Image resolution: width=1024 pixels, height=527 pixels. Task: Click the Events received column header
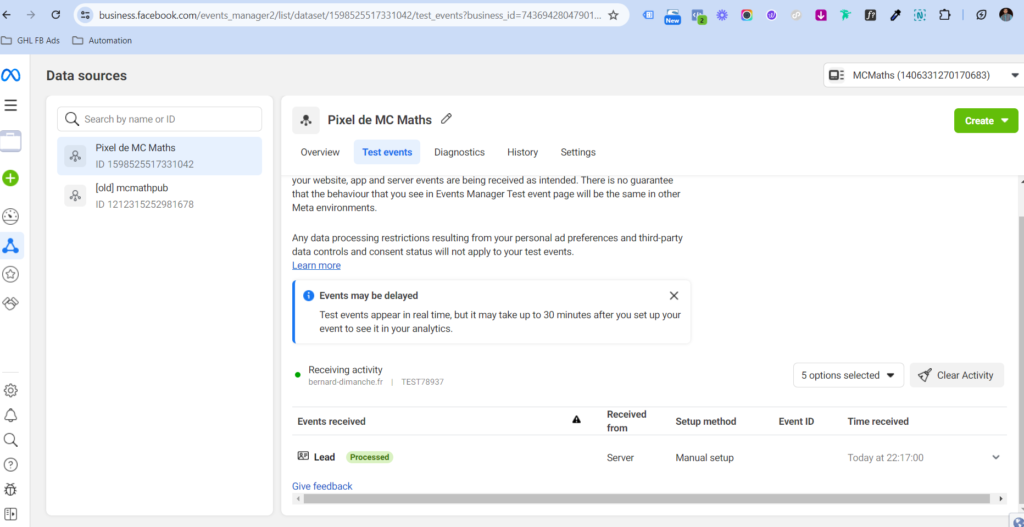click(331, 421)
